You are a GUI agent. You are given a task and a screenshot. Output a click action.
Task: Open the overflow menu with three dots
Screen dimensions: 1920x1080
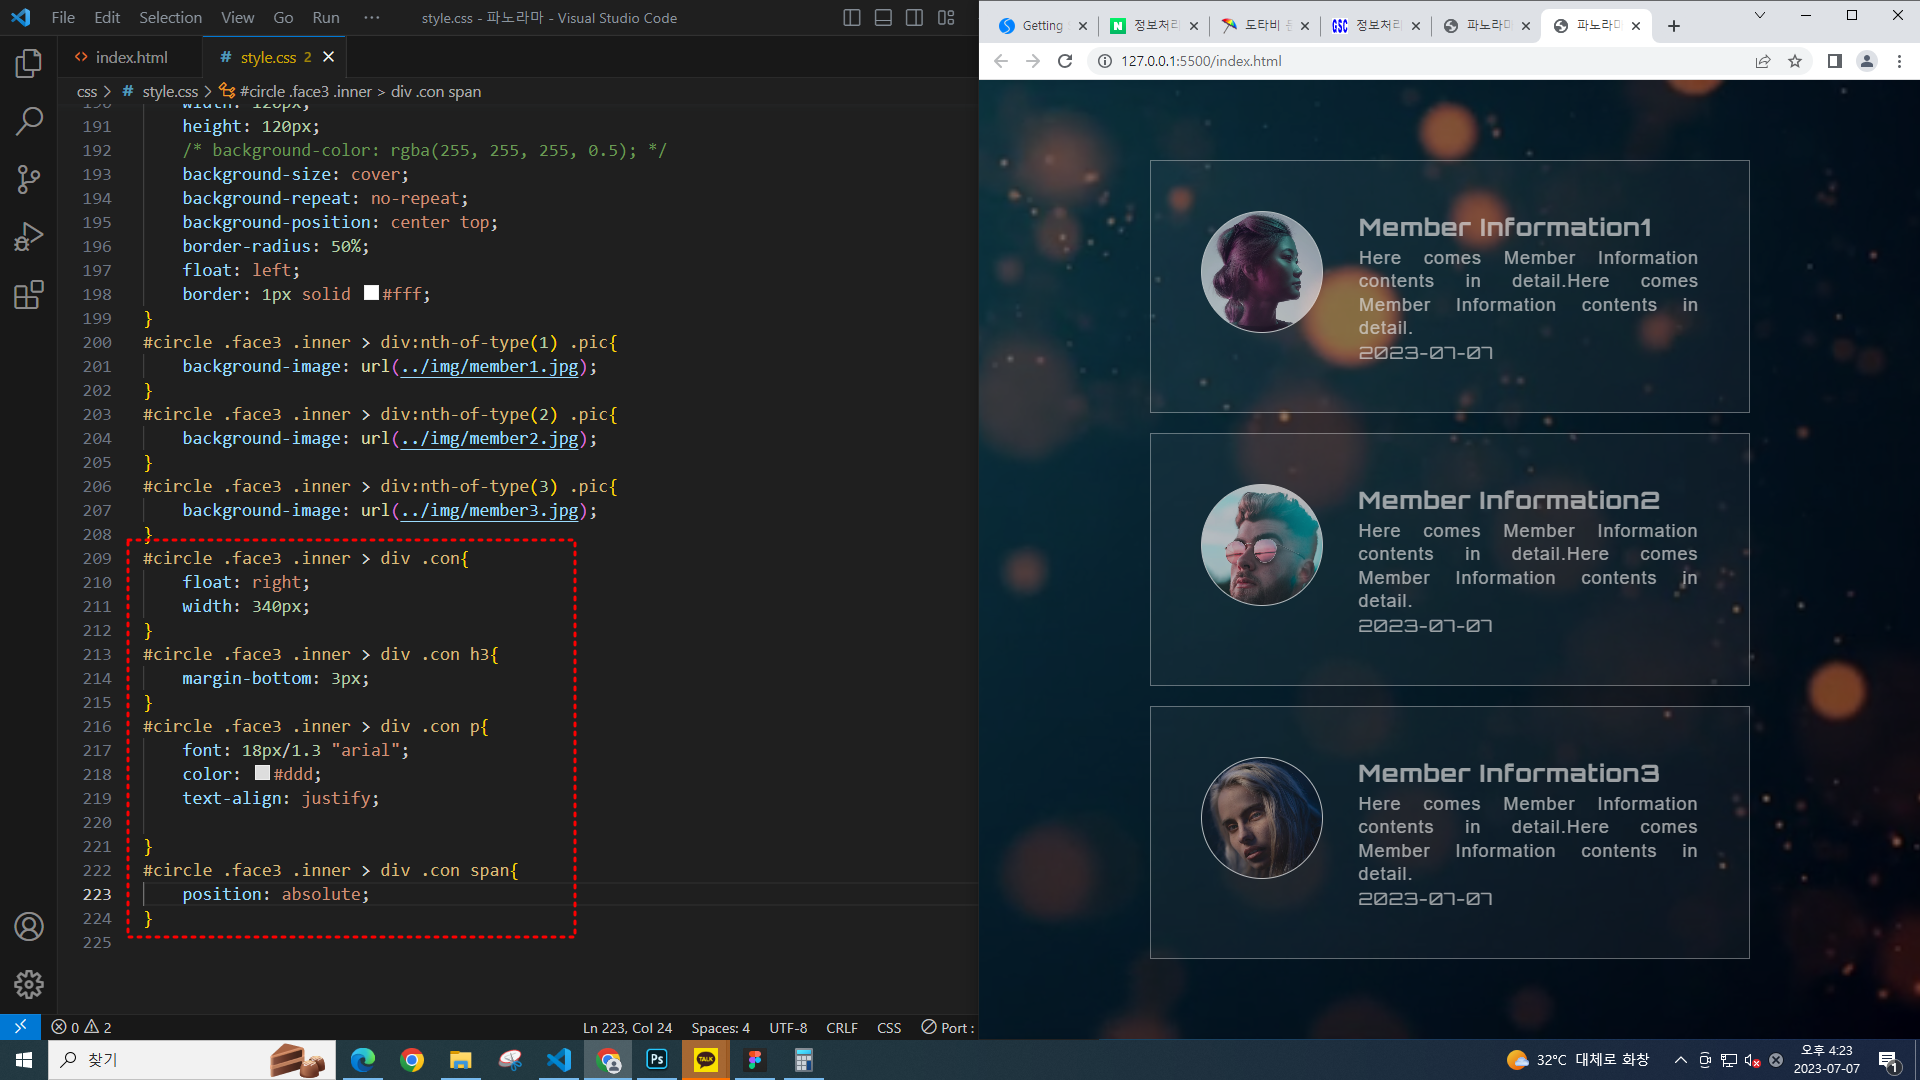coord(372,18)
